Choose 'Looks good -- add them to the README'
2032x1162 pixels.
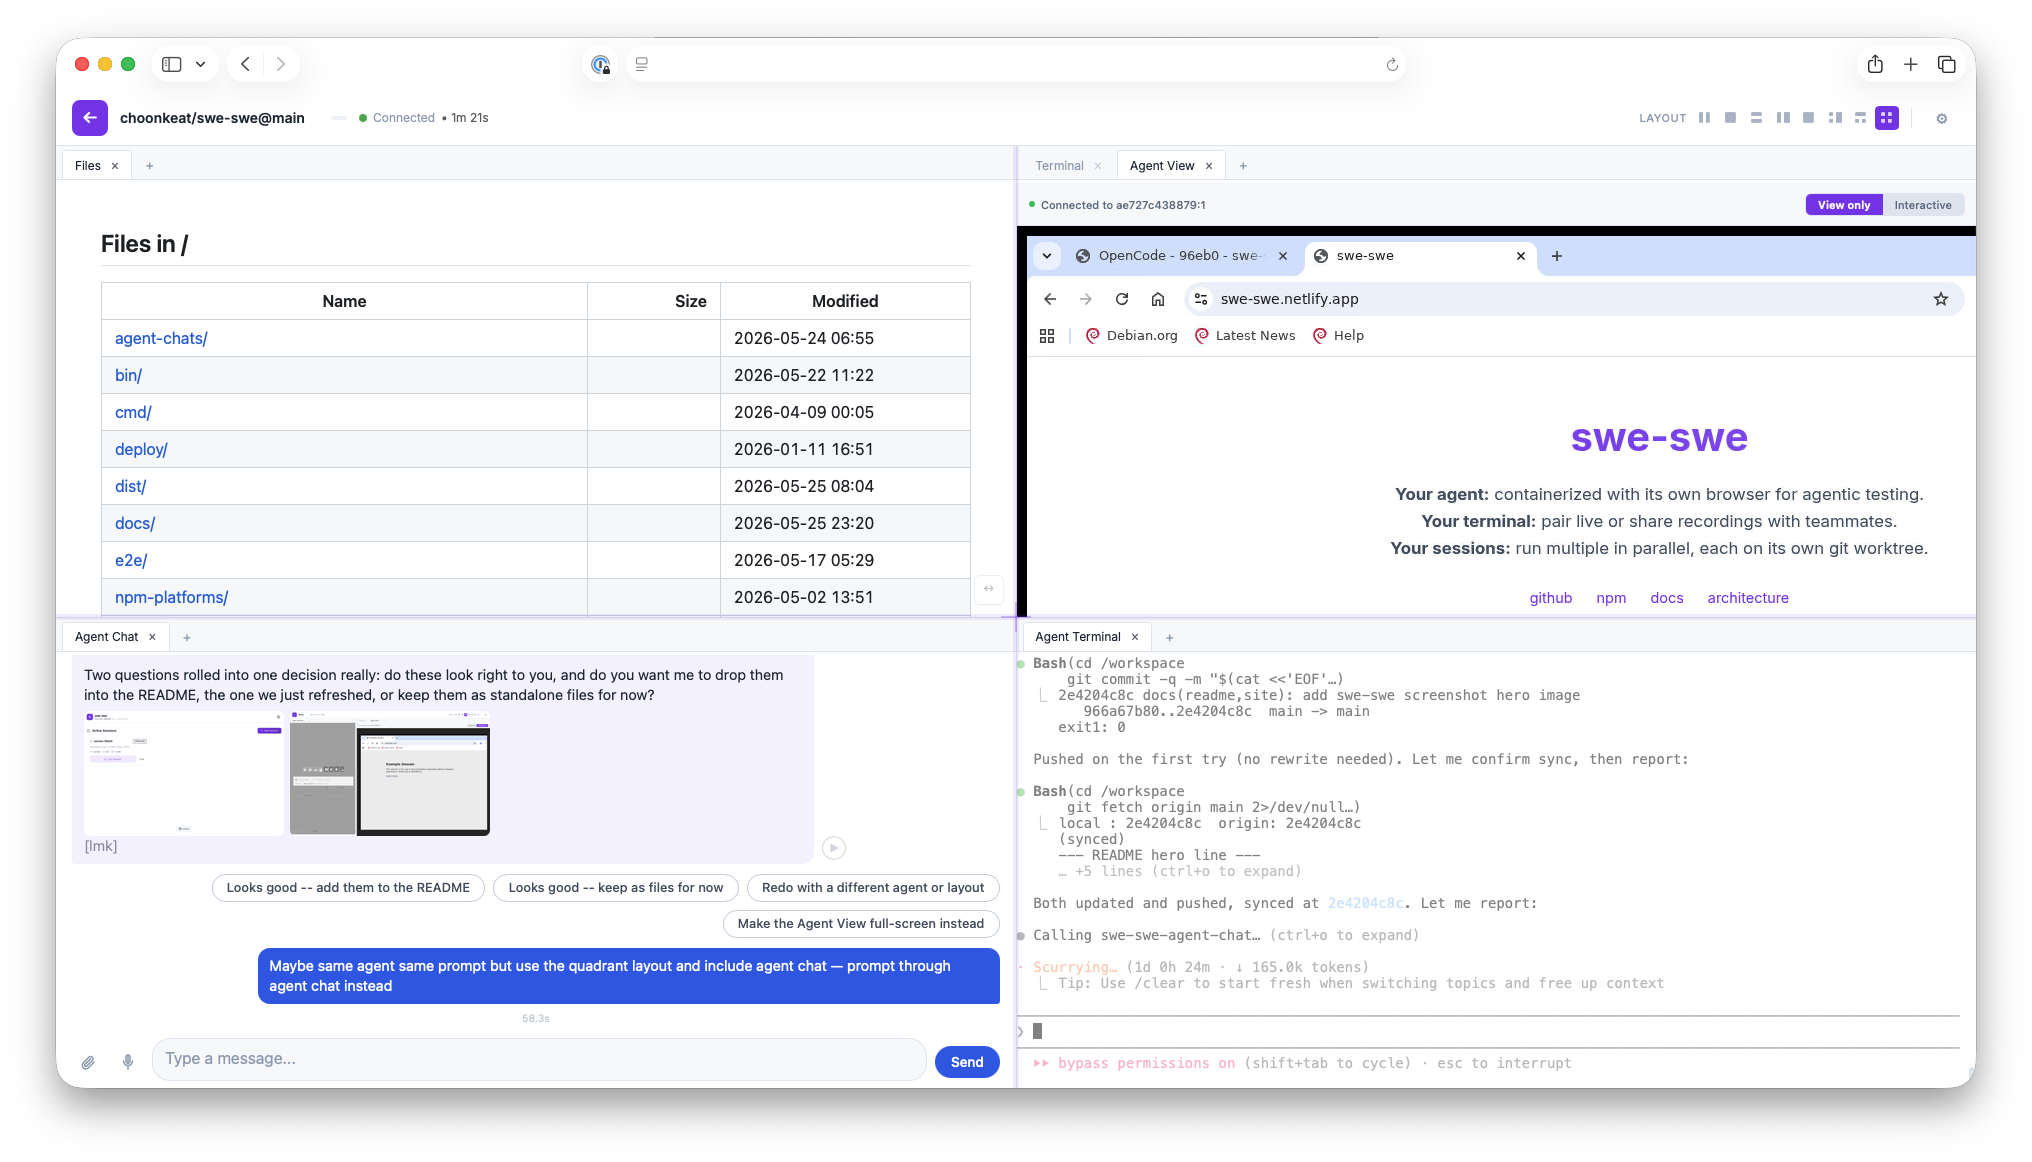click(x=348, y=888)
